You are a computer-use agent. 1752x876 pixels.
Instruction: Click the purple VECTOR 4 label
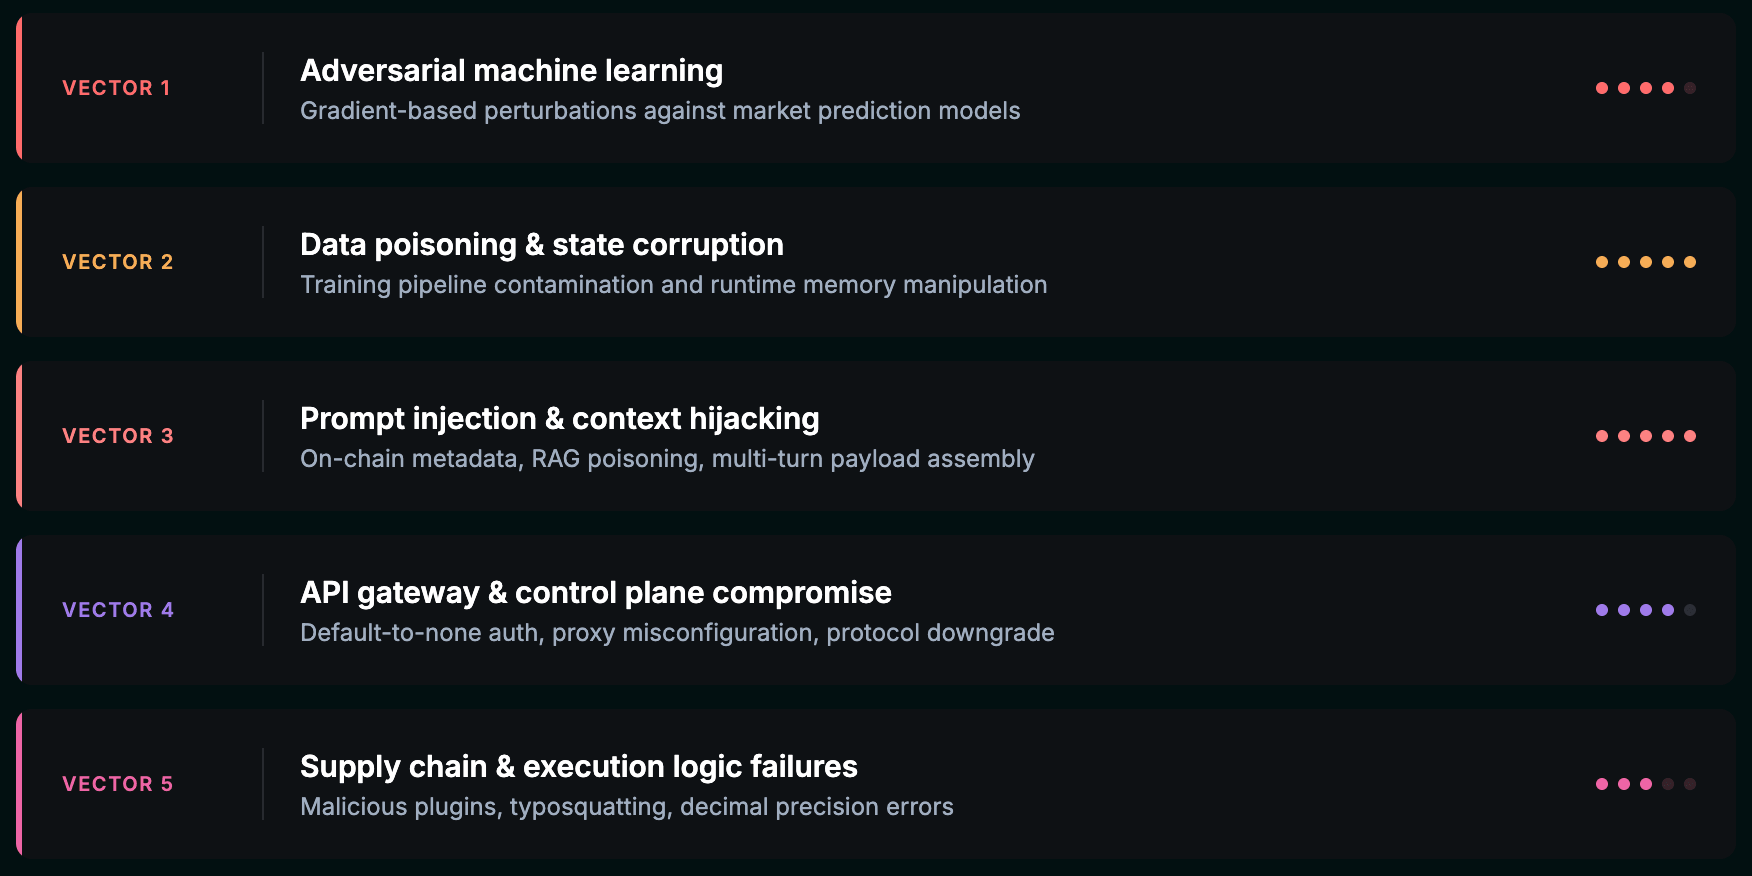click(x=118, y=610)
